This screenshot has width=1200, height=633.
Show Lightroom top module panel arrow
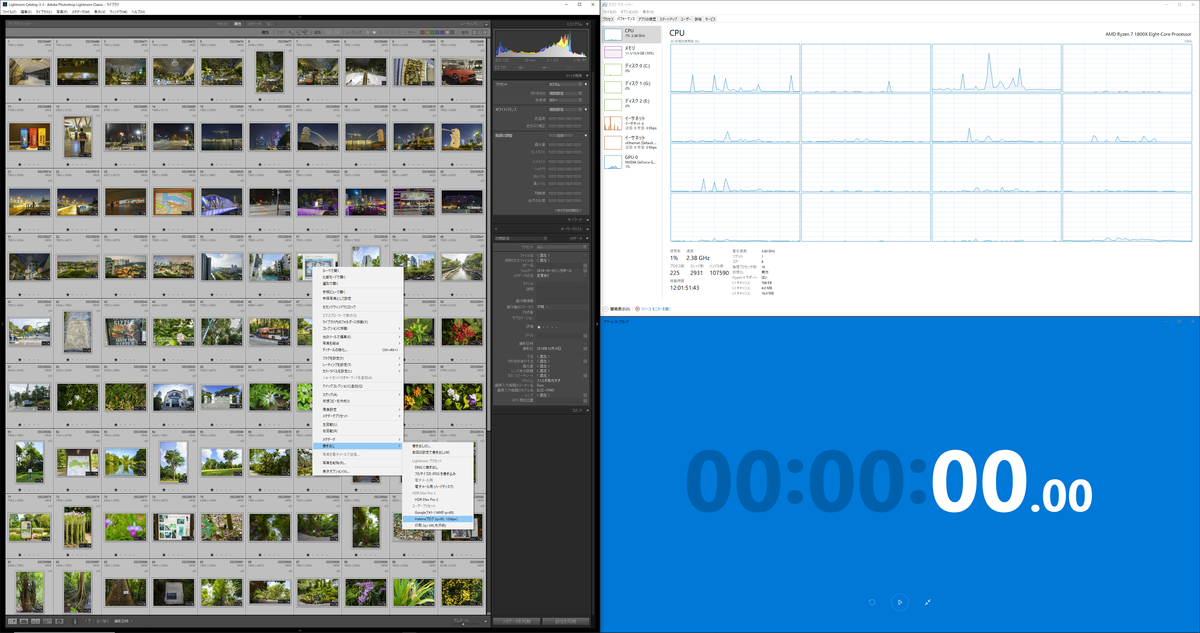(299, 17)
